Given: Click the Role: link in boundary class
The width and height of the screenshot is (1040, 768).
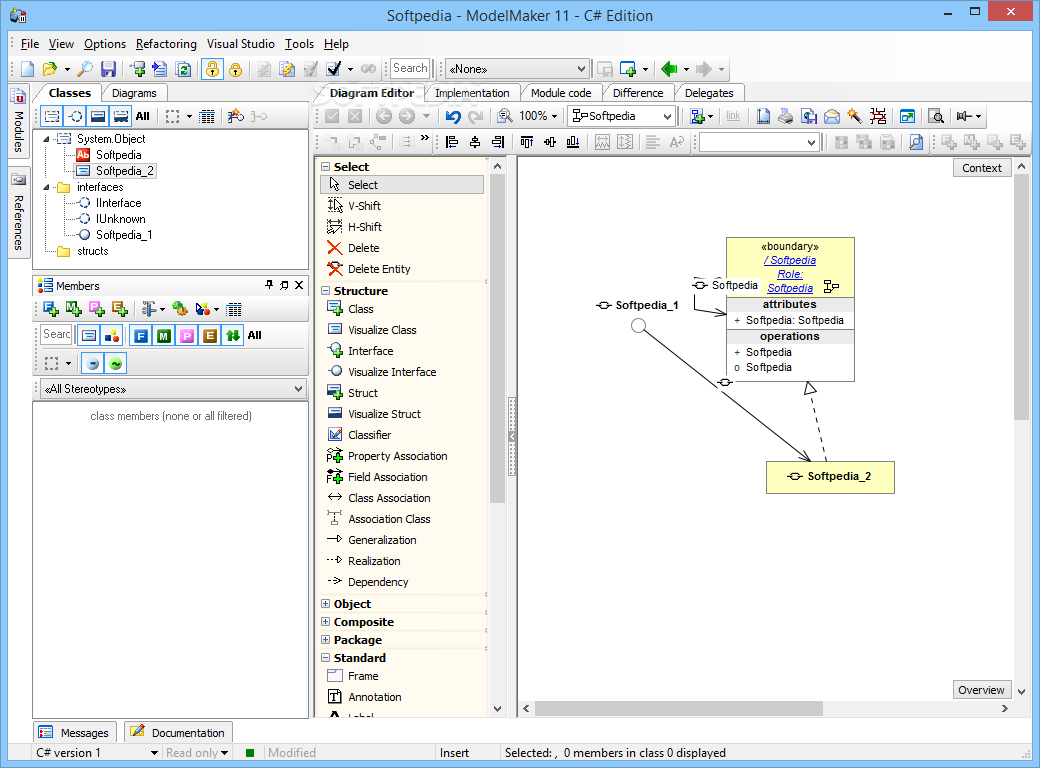Looking at the screenshot, I should coord(790,275).
